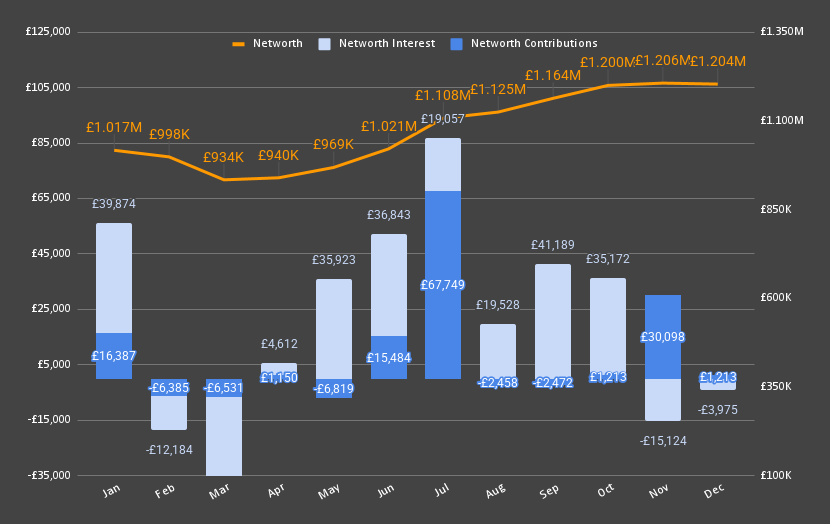Click the £1.350M right axis label

tap(782, 31)
